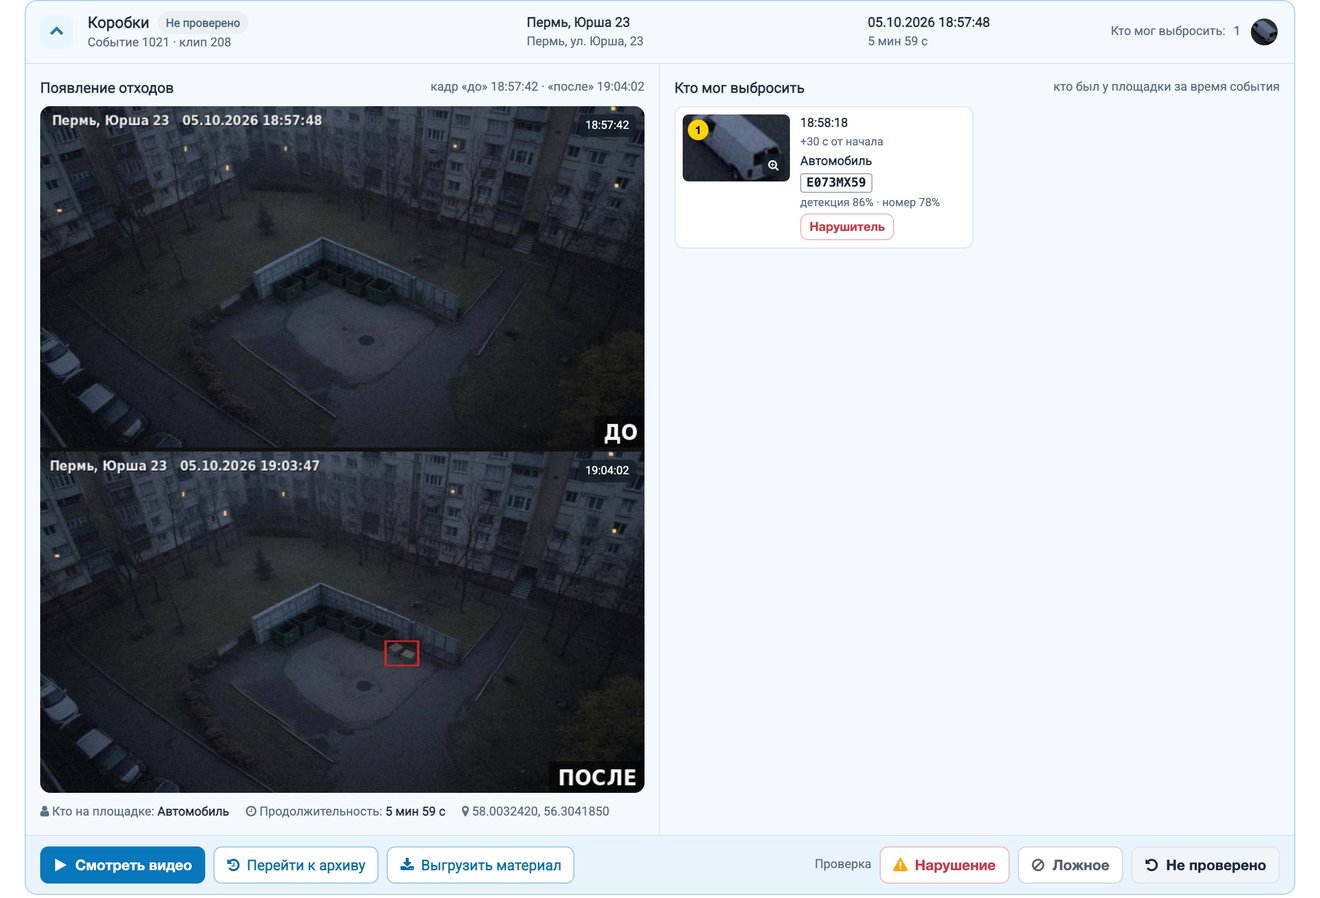This screenshot has height=898, width=1320.
Task: Open the ПОСЛЕ after-frame image
Action: (x=342, y=622)
